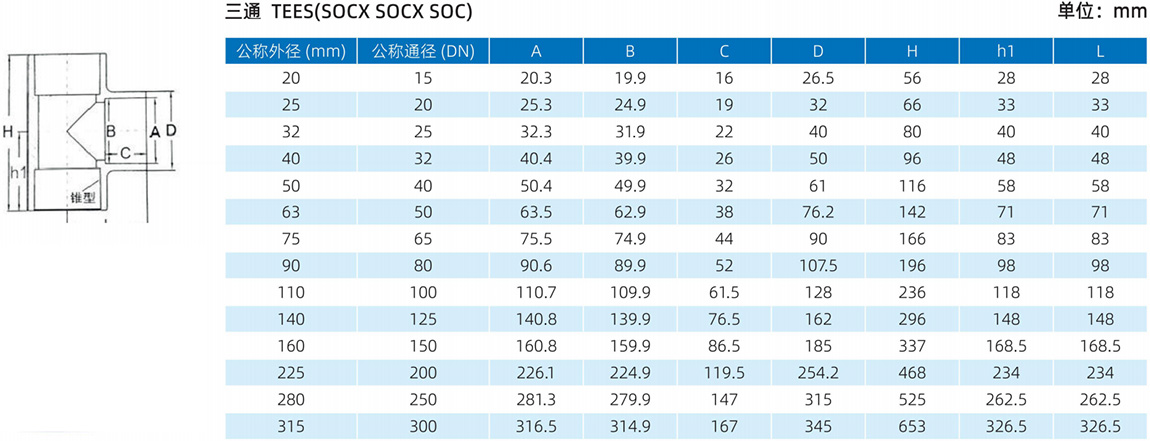Click the table title 三通 TEES(SOCX SOCX SOC)
The image size is (1150, 441).
pyautogui.click(x=348, y=14)
